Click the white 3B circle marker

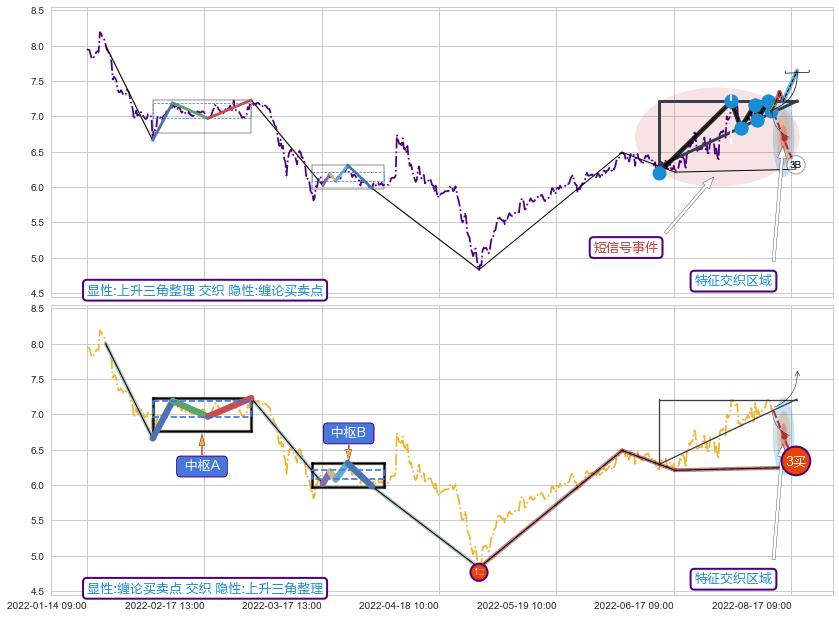795,165
